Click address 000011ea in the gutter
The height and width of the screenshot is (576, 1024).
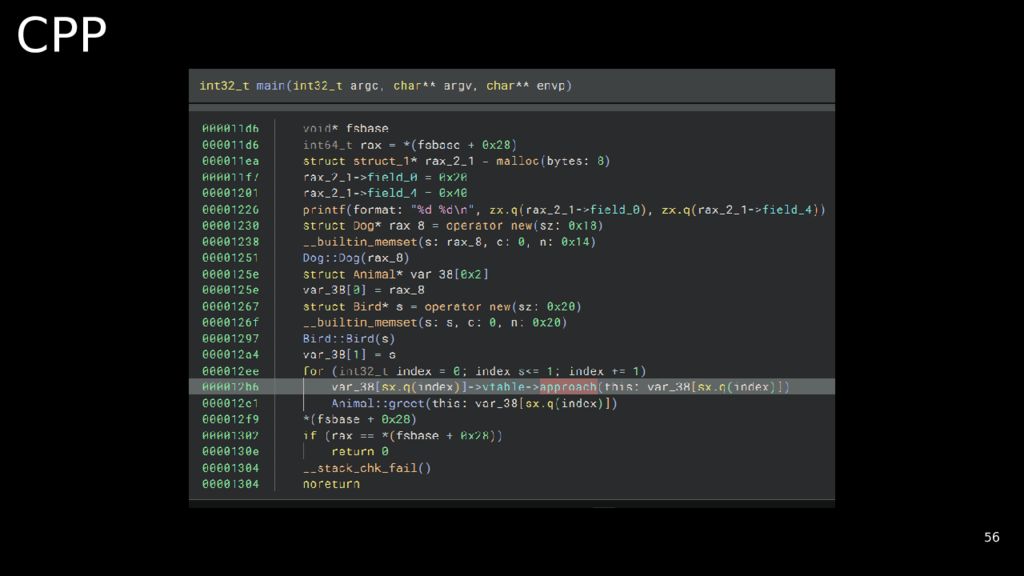click(230, 161)
